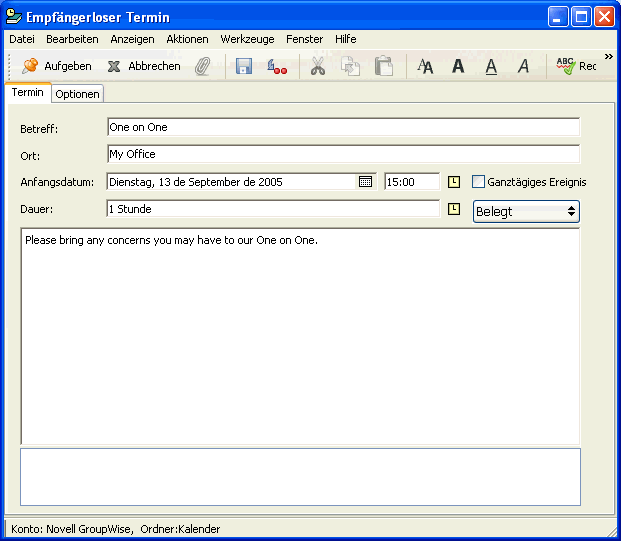
Task: Open the calendar picker for Anfangsdatum
Action: (x=365, y=182)
